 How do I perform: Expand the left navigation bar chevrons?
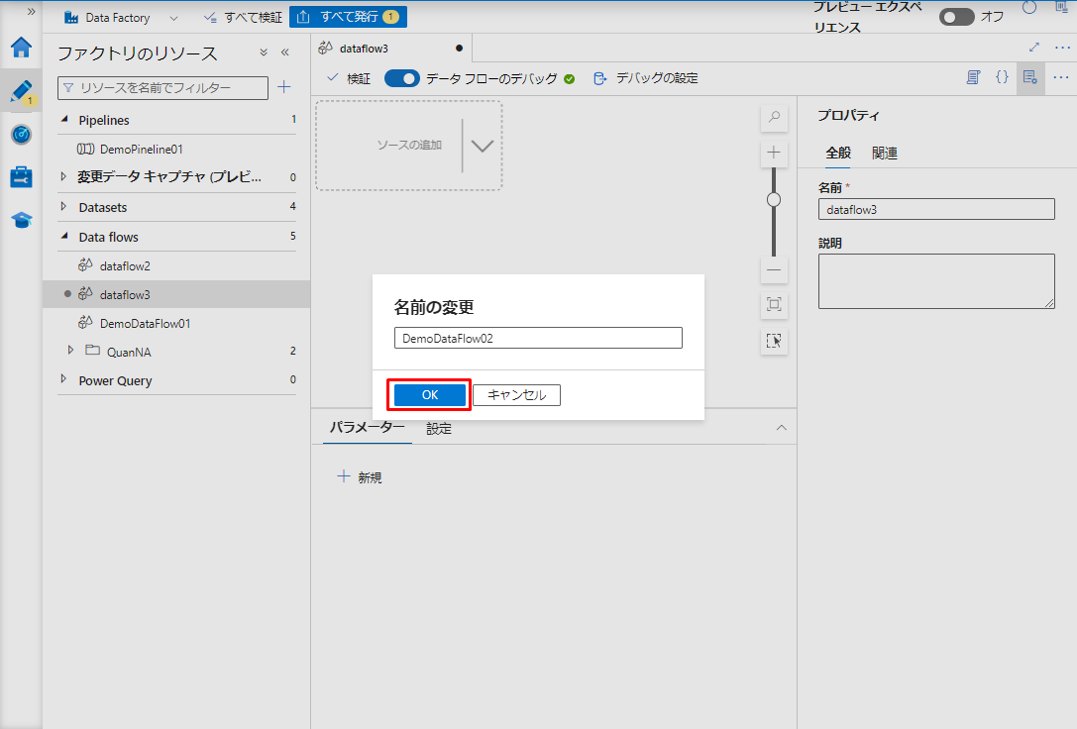[31, 12]
